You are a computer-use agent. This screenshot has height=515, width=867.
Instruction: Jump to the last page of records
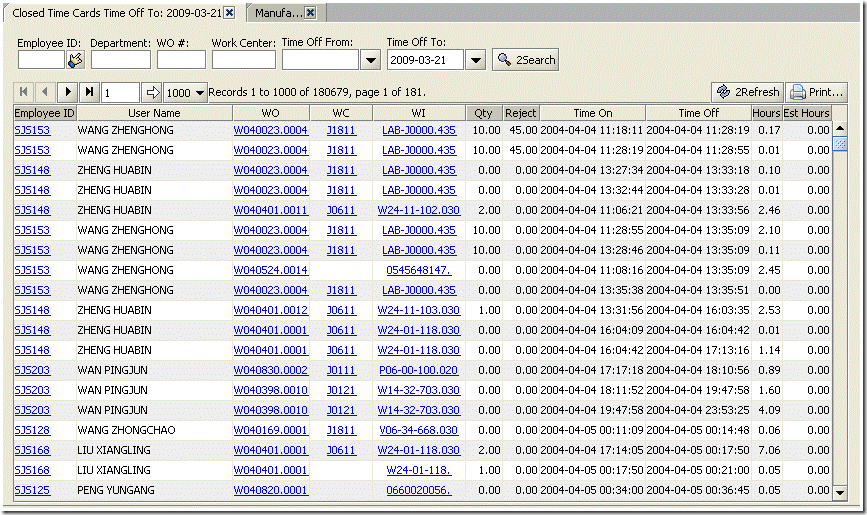tap(90, 92)
